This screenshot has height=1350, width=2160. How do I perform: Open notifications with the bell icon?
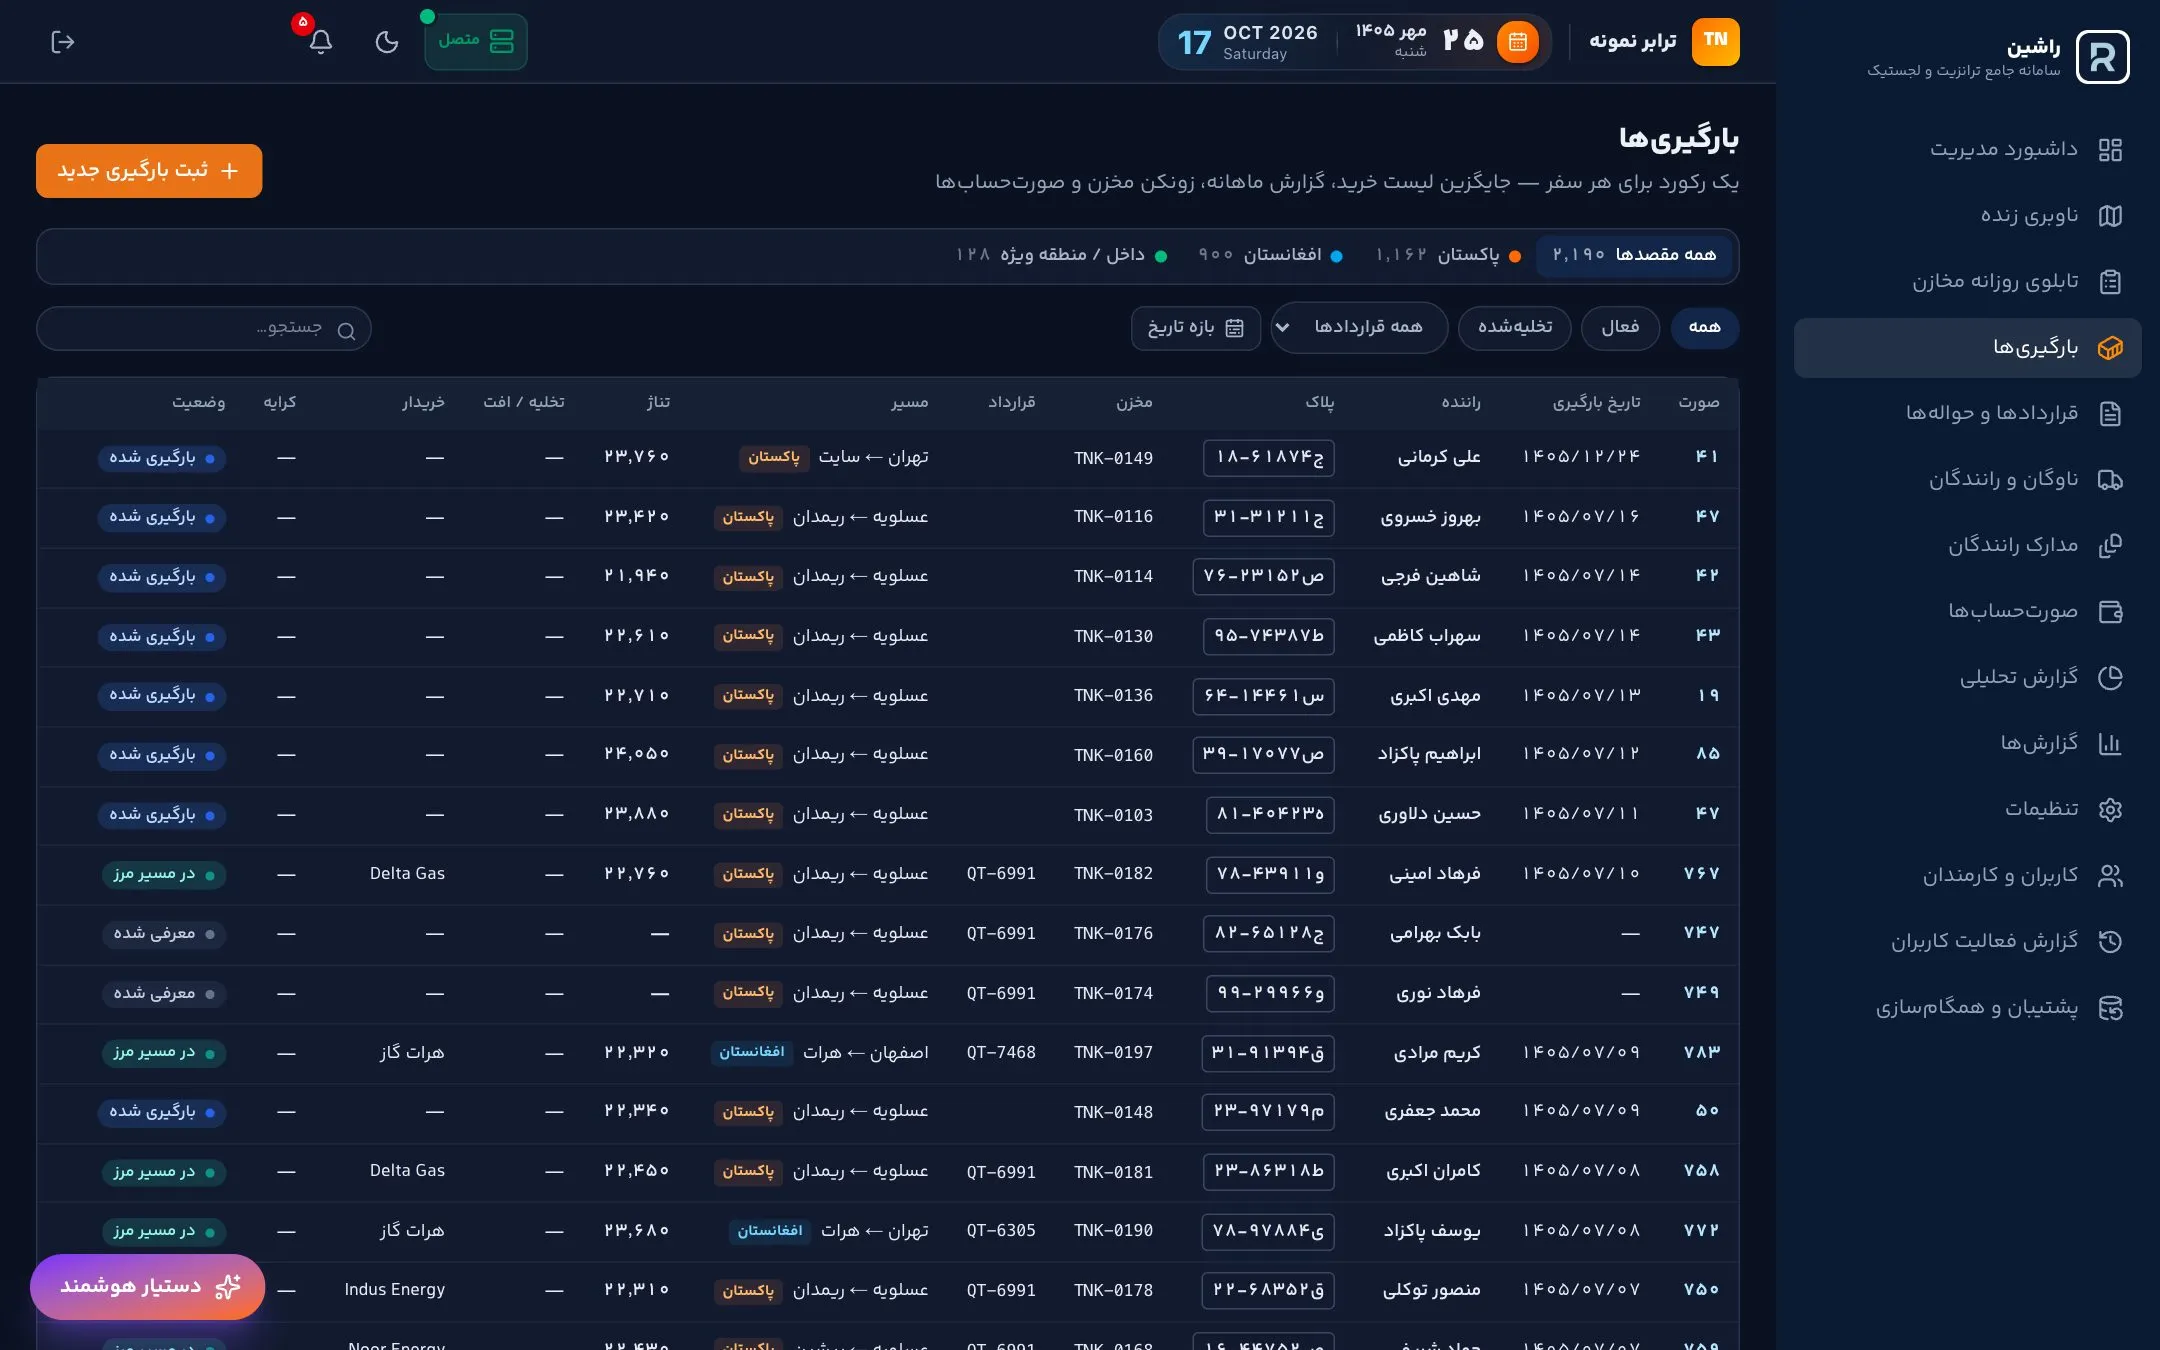tap(320, 42)
